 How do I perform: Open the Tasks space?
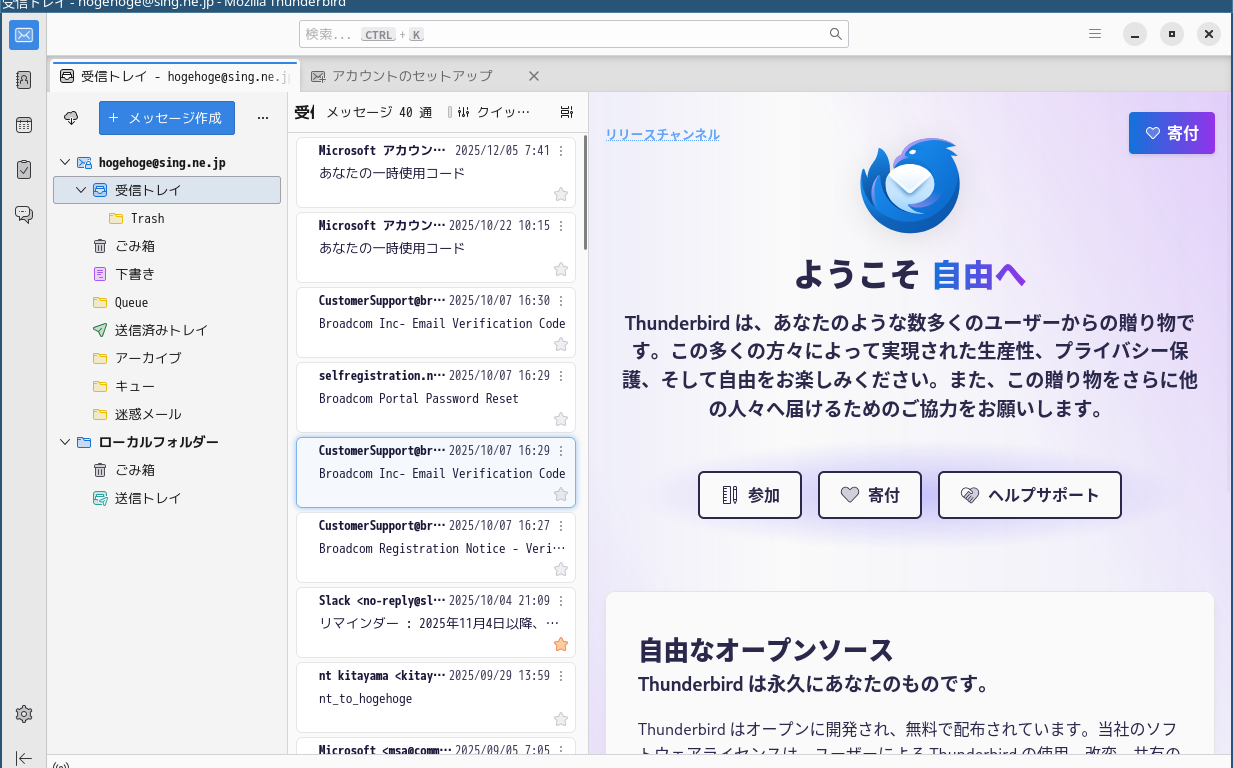[x=24, y=169]
